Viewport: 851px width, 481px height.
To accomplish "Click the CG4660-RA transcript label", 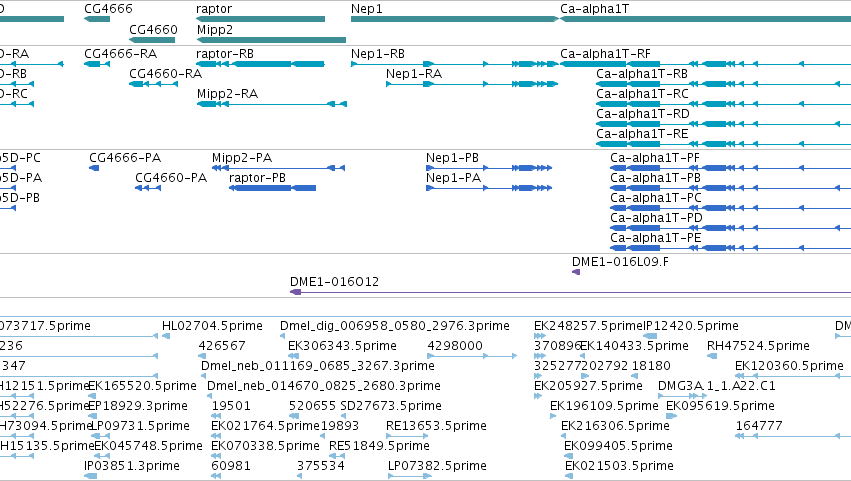I will click(x=166, y=74).
